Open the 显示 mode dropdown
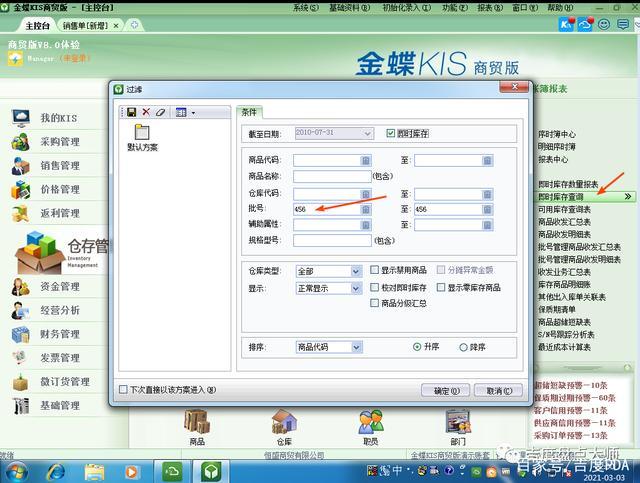The height and width of the screenshot is (483, 640). [356, 289]
